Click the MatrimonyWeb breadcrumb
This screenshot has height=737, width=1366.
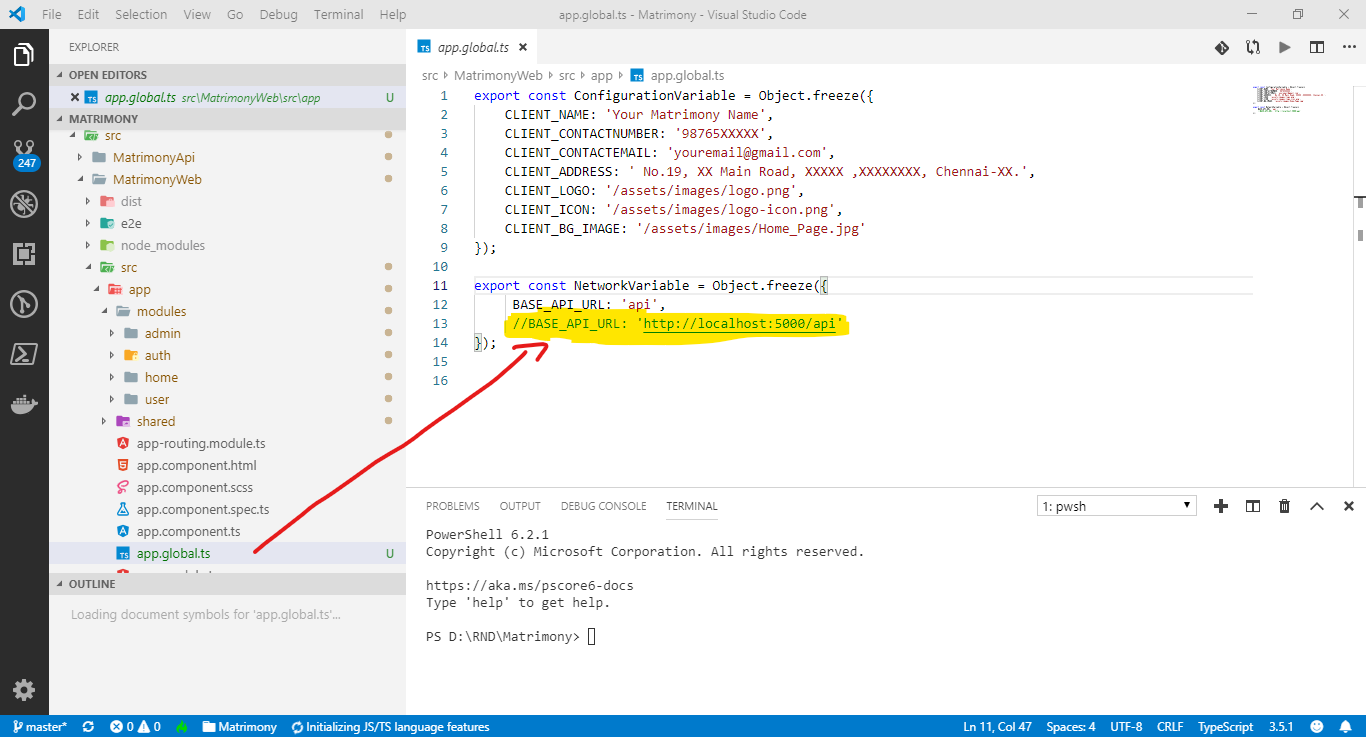click(x=498, y=75)
